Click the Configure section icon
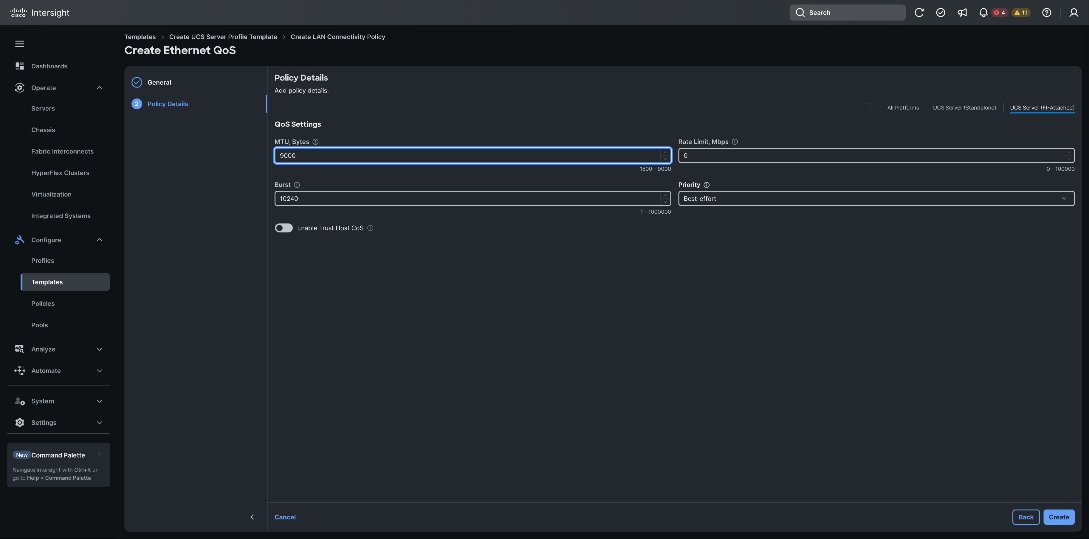Image resolution: width=1089 pixels, height=539 pixels. 19,240
